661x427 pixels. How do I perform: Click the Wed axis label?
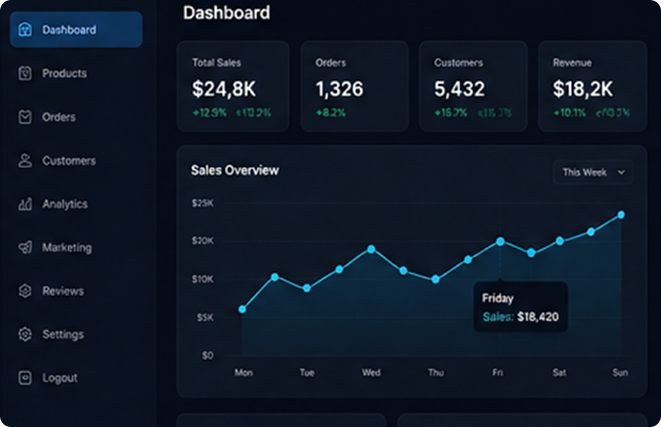(371, 372)
